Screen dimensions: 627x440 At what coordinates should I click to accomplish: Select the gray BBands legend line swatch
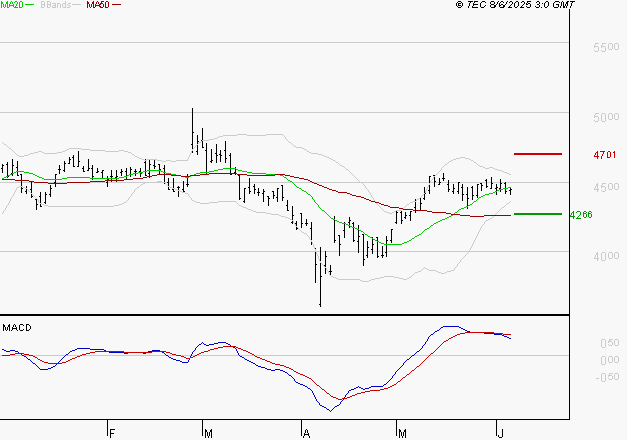click(76, 6)
